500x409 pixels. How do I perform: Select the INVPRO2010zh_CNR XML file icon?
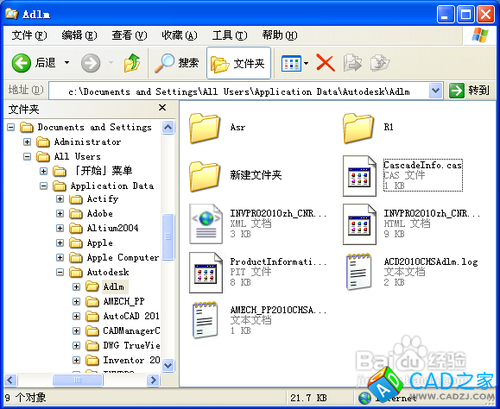click(x=206, y=224)
